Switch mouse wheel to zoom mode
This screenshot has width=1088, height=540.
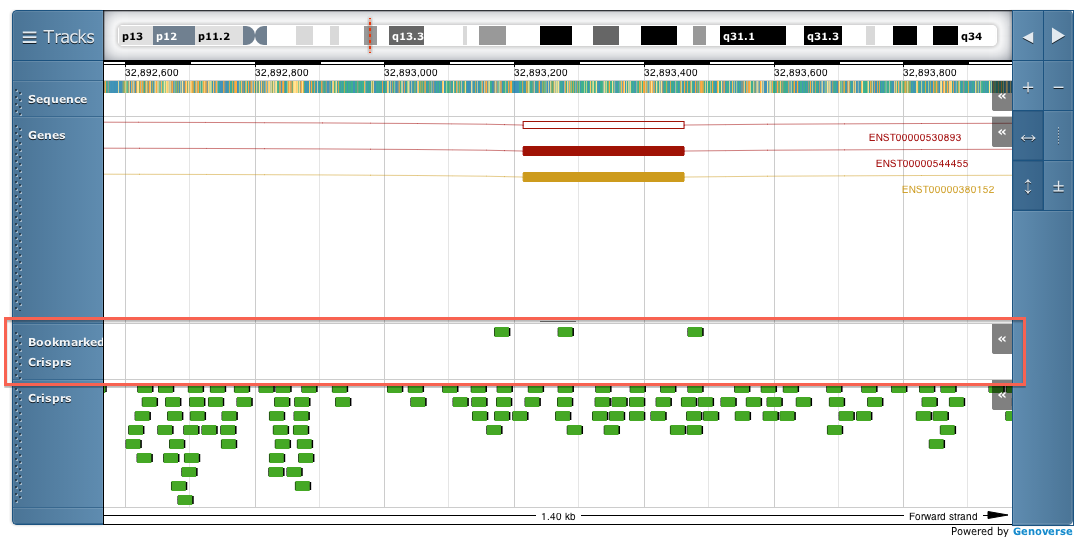pos(1059,186)
